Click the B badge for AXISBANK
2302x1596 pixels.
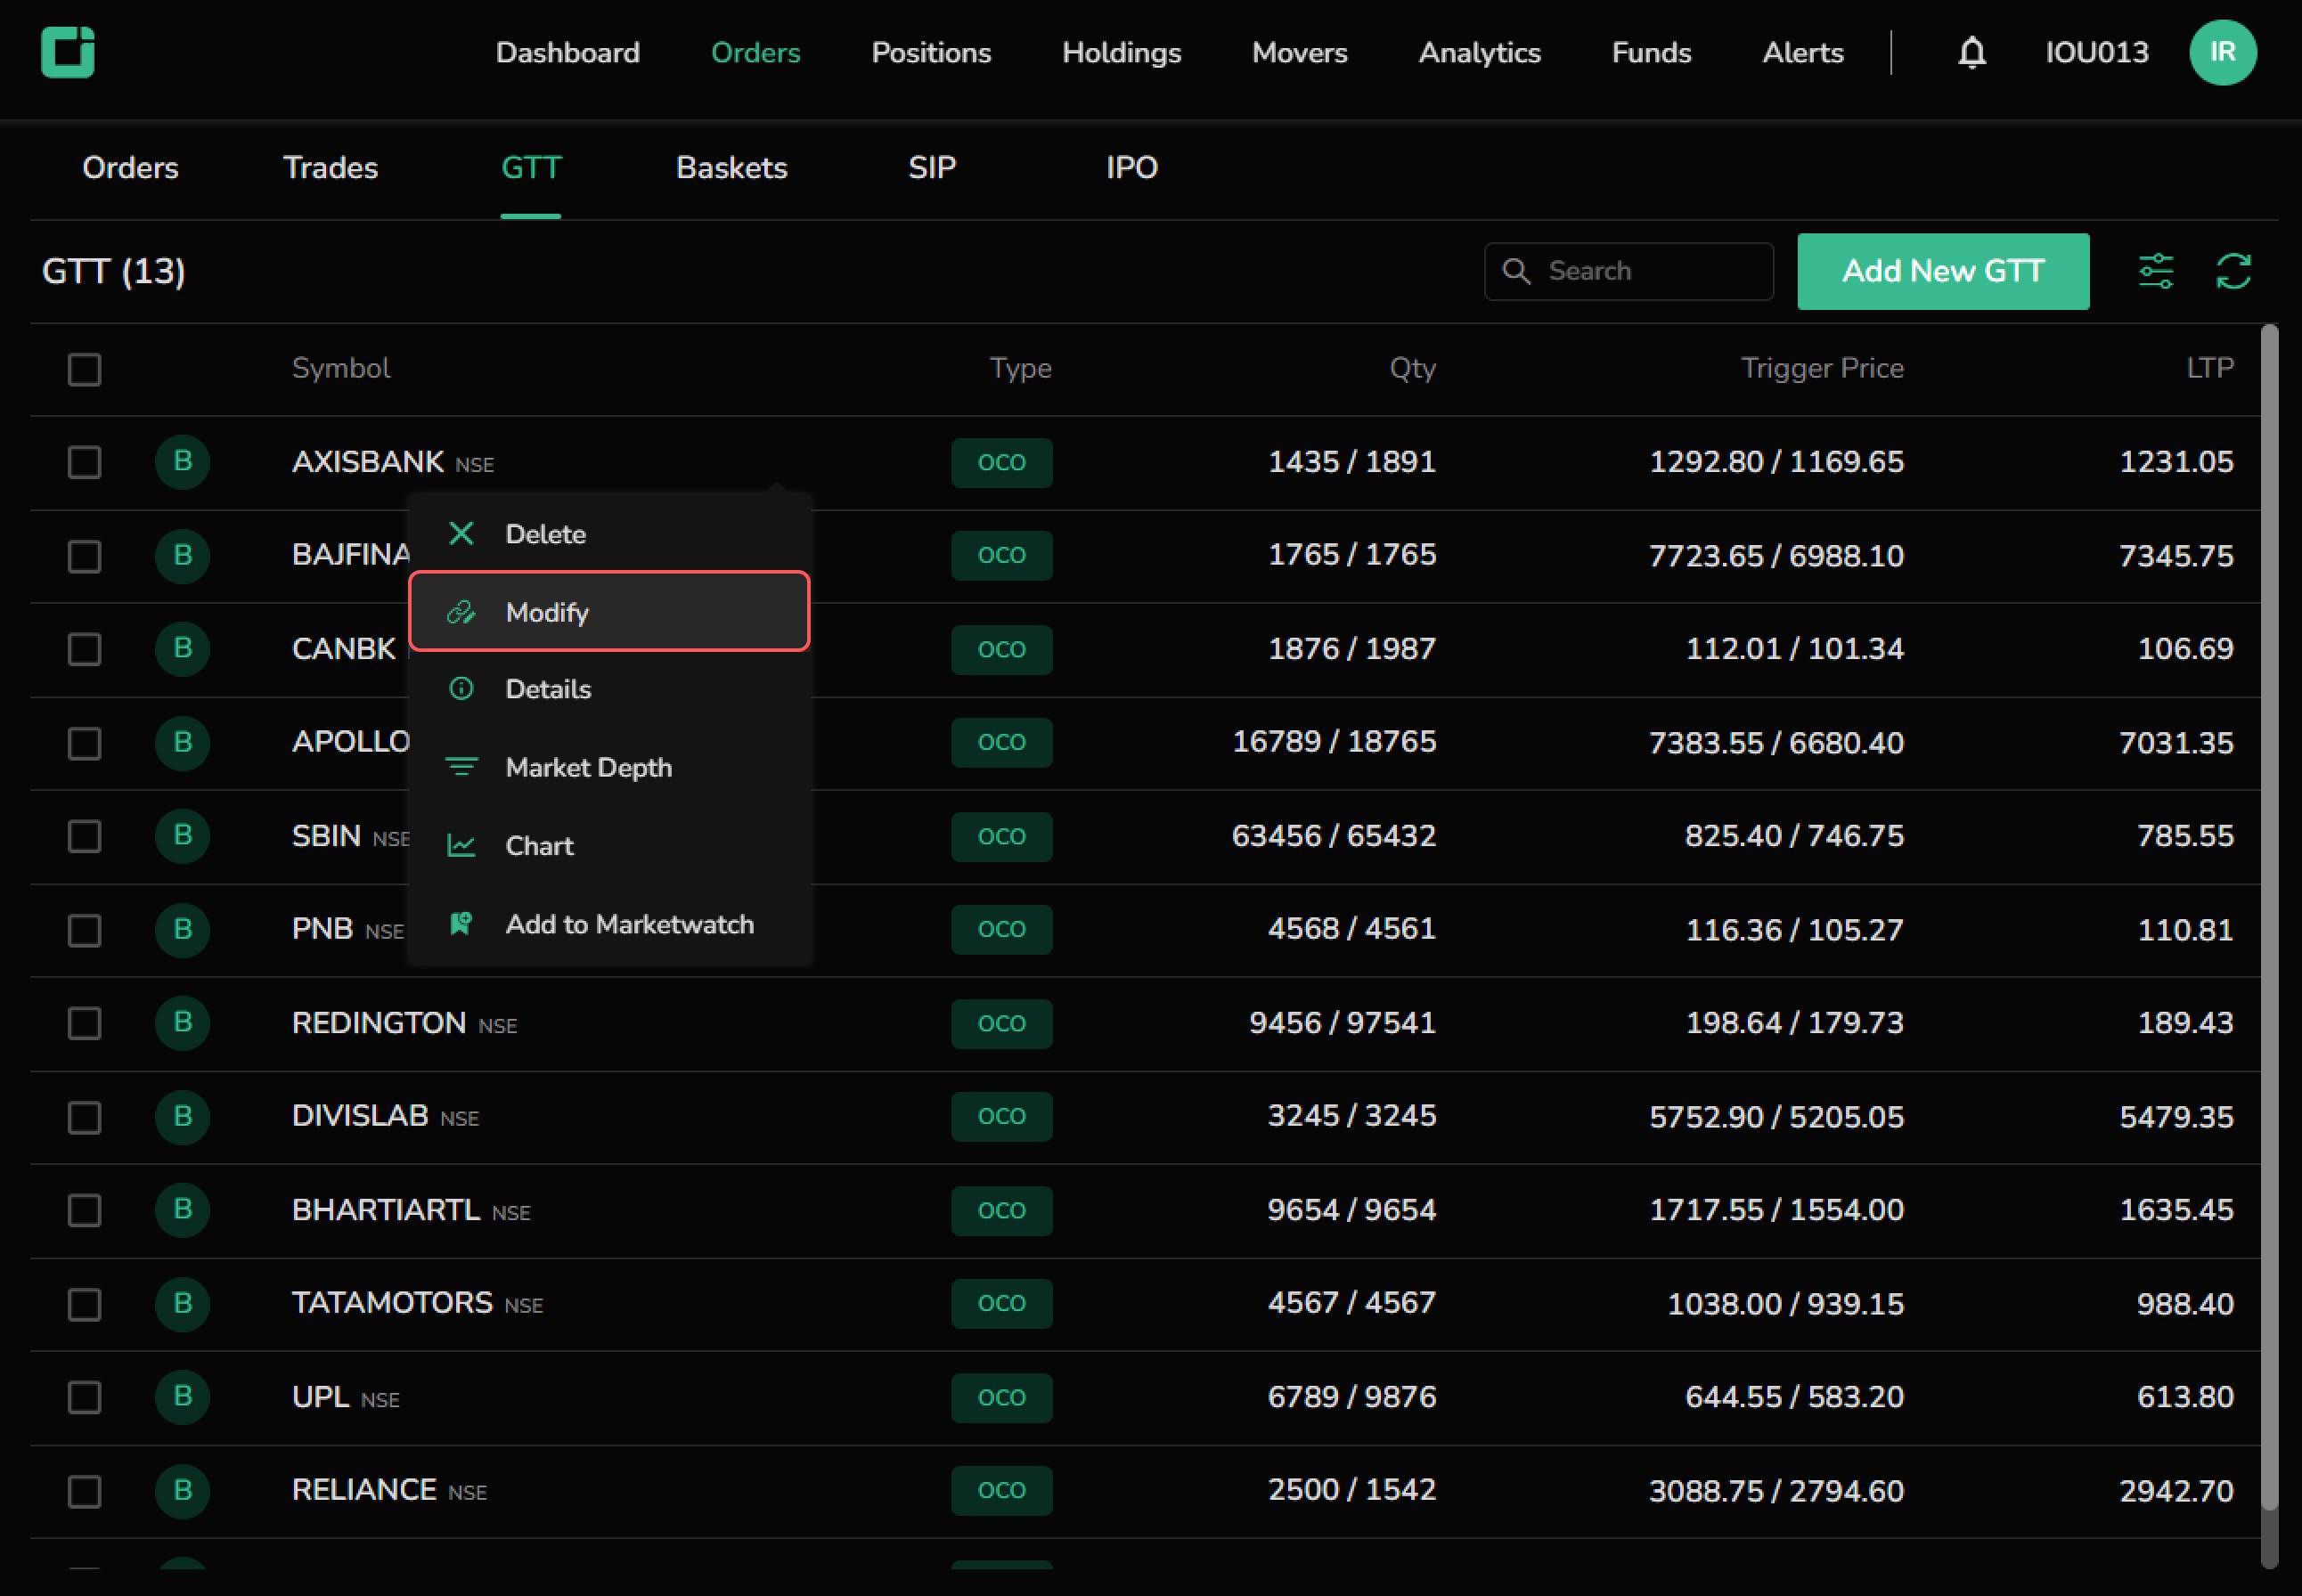coord(182,461)
